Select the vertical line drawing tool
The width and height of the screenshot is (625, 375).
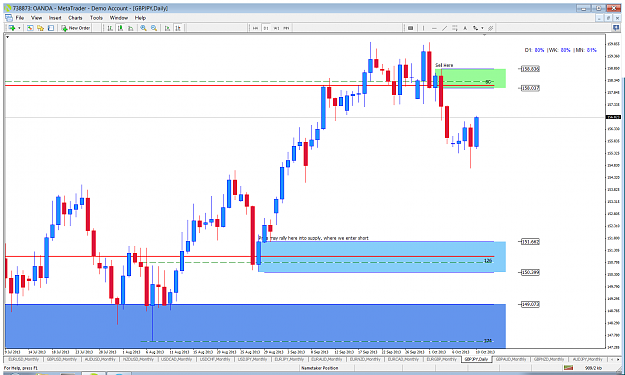coord(423,28)
